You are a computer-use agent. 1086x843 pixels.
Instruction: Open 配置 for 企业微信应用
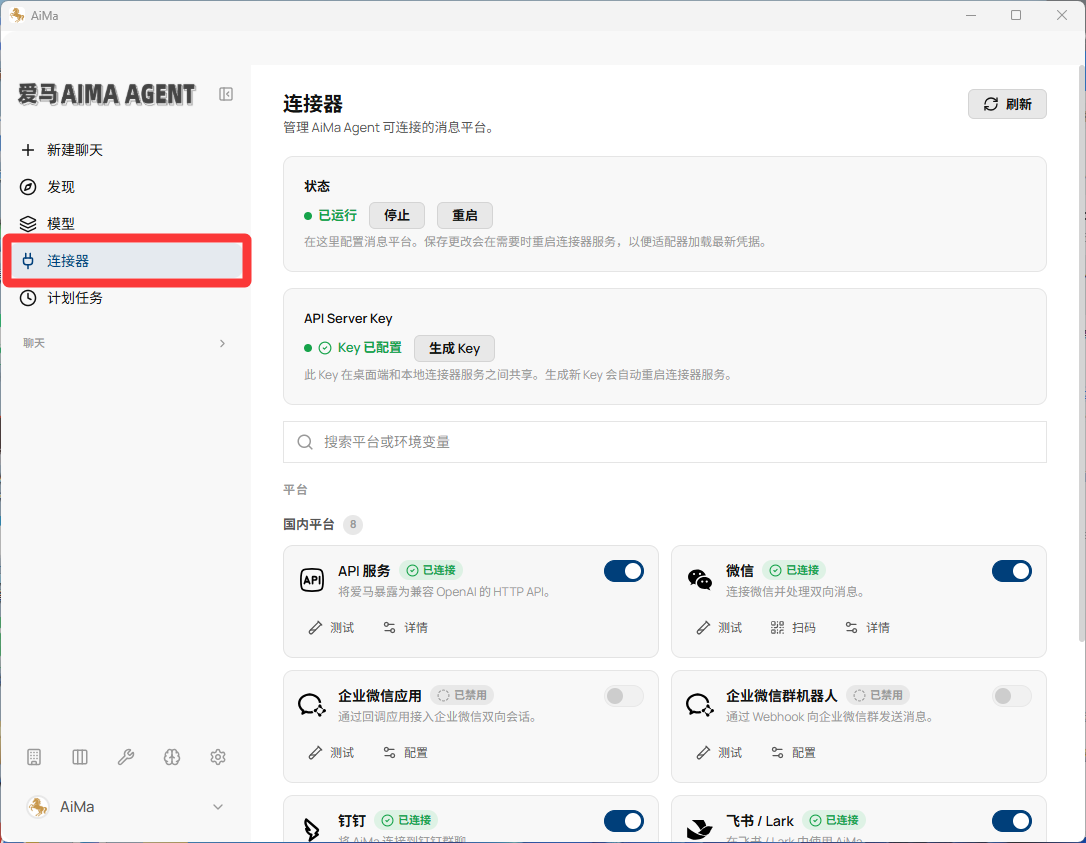pos(406,752)
